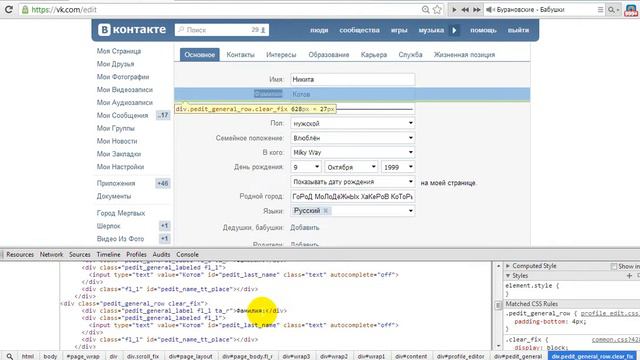Open Мои Друзья in sidebar
The height and width of the screenshot is (360, 640).
116,64
